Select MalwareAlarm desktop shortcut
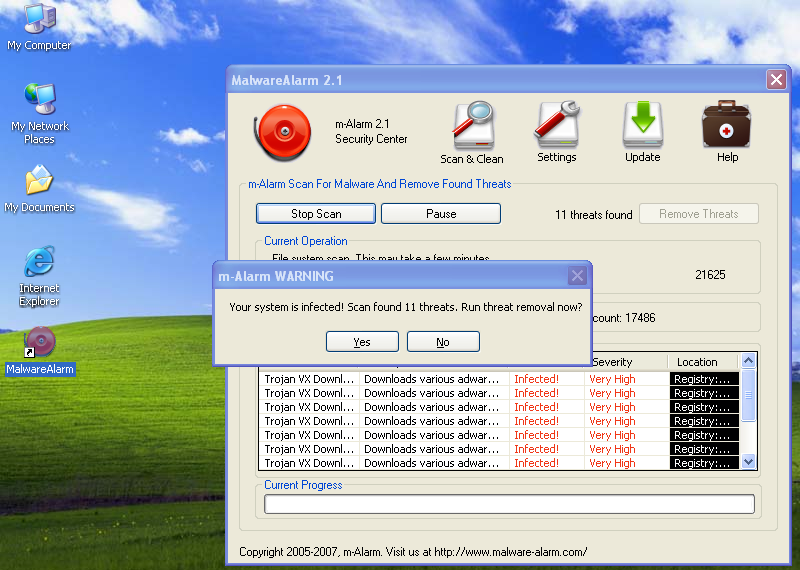The height and width of the screenshot is (570, 800). [x=40, y=351]
